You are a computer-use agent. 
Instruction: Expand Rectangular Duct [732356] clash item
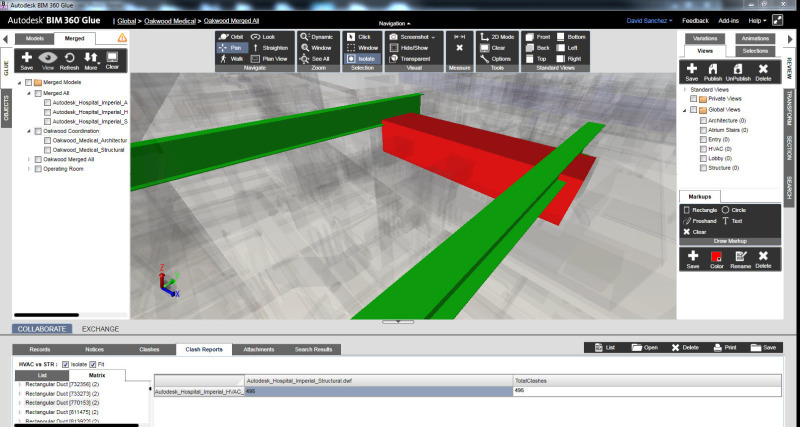[20, 385]
